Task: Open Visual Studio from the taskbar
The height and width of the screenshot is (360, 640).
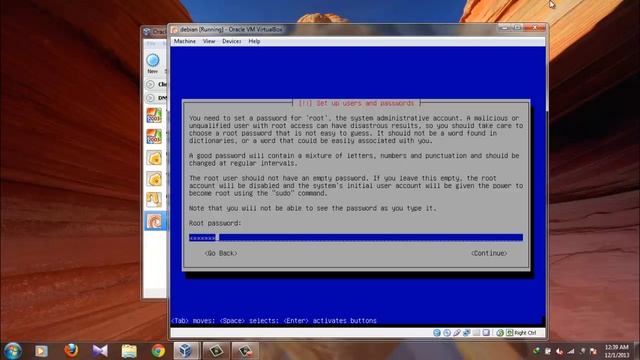Action: 100,351
